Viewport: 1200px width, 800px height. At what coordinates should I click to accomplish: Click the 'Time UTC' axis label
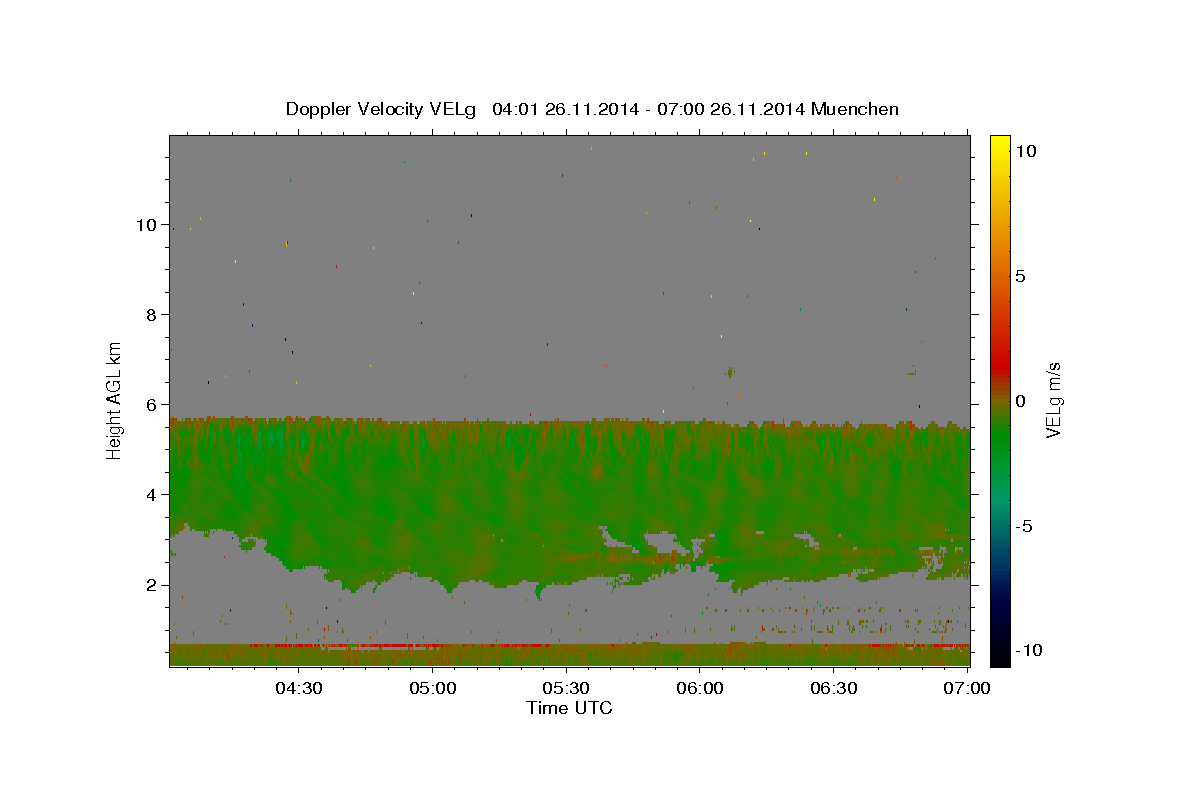(x=569, y=708)
